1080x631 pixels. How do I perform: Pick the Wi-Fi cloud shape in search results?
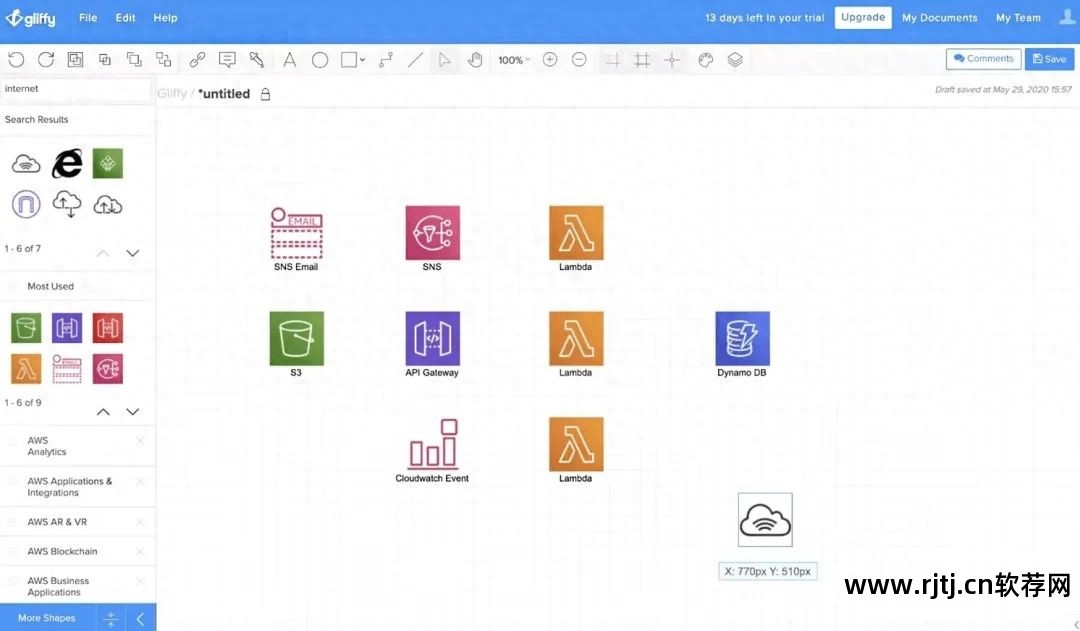point(26,164)
